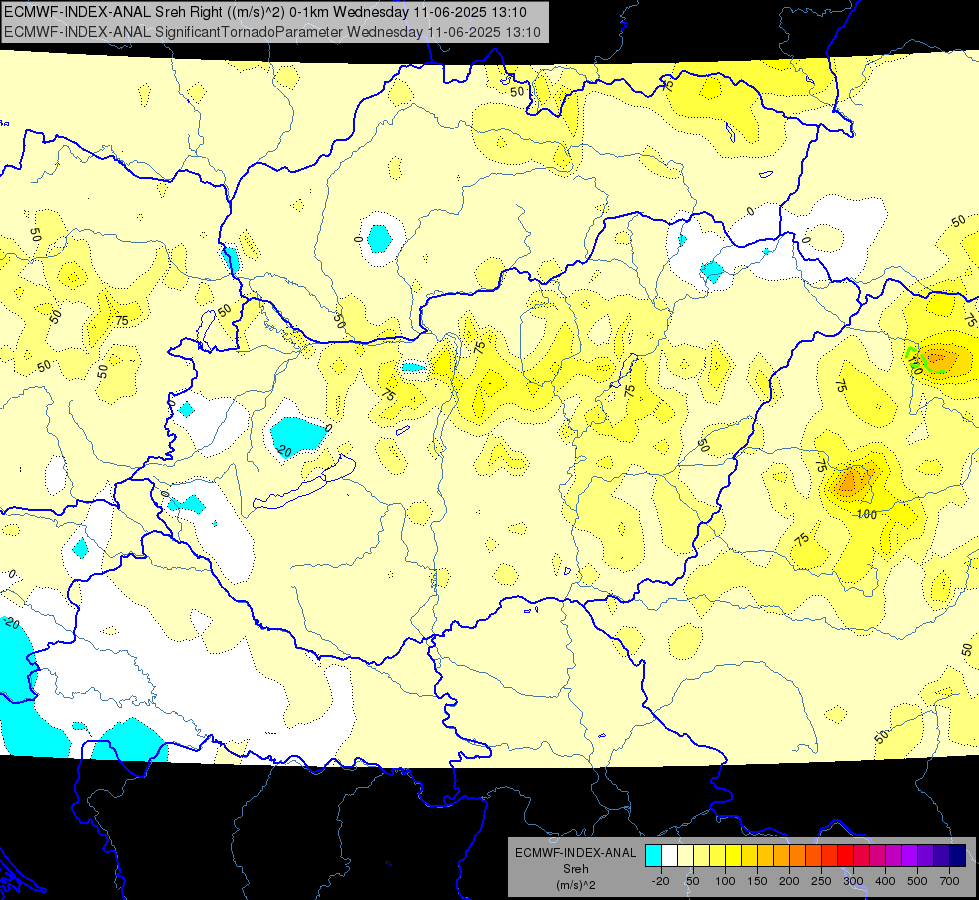Click the legend tick value 250
The width and height of the screenshot is (979, 900).
click(x=821, y=881)
